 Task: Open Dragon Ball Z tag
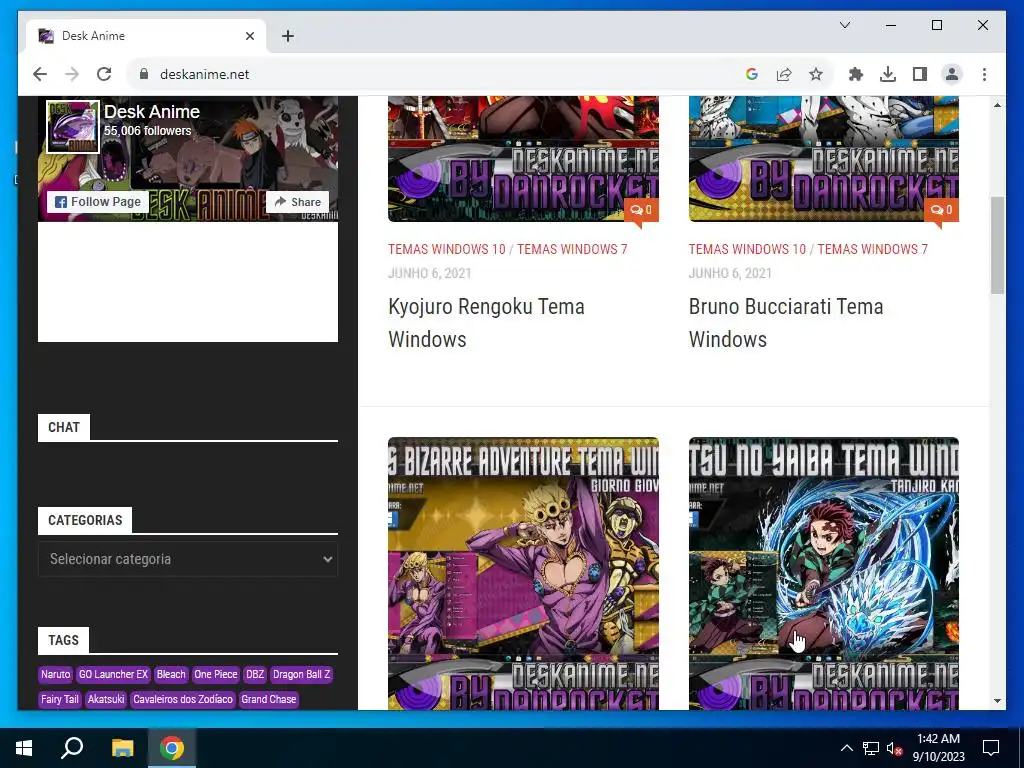coord(302,674)
